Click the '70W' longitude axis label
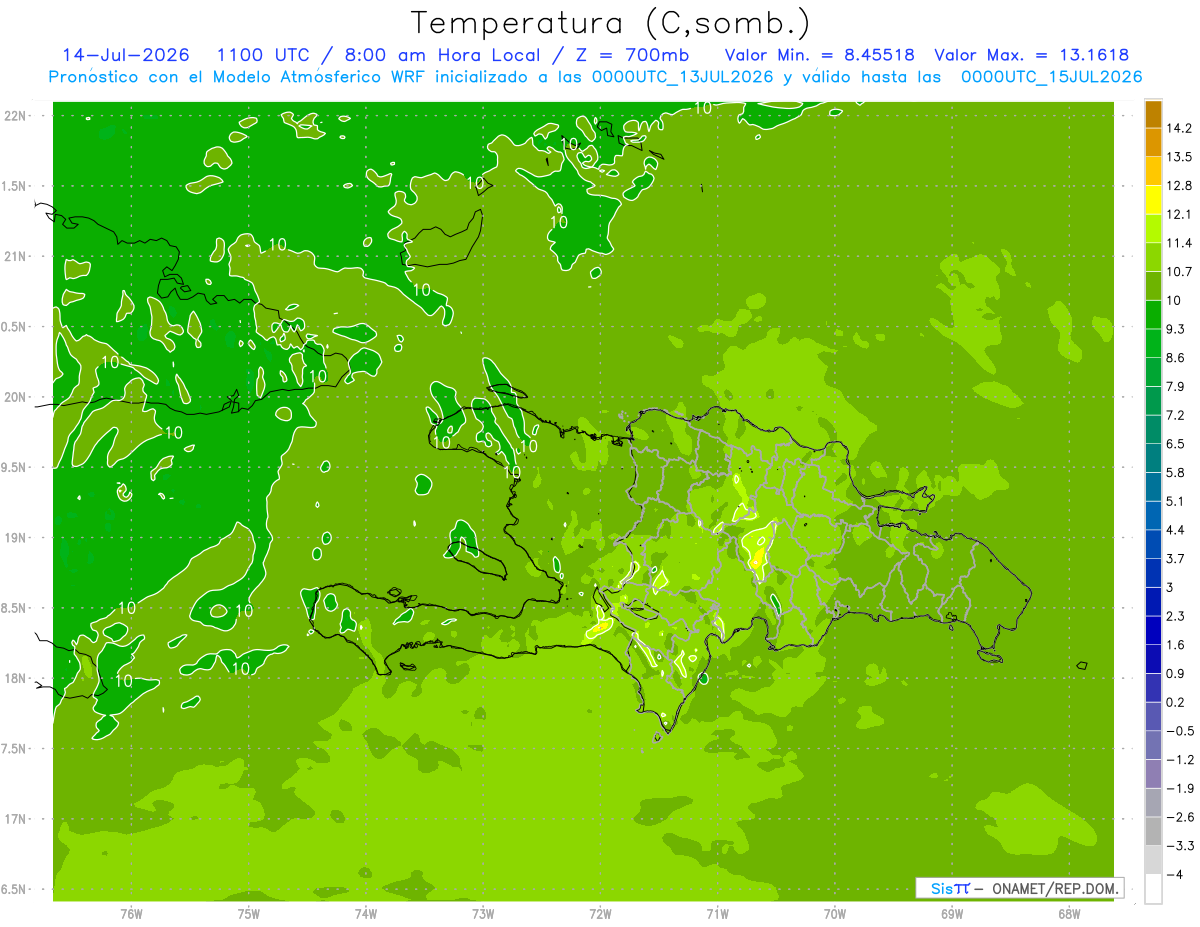The image size is (1200, 927). tap(835, 914)
